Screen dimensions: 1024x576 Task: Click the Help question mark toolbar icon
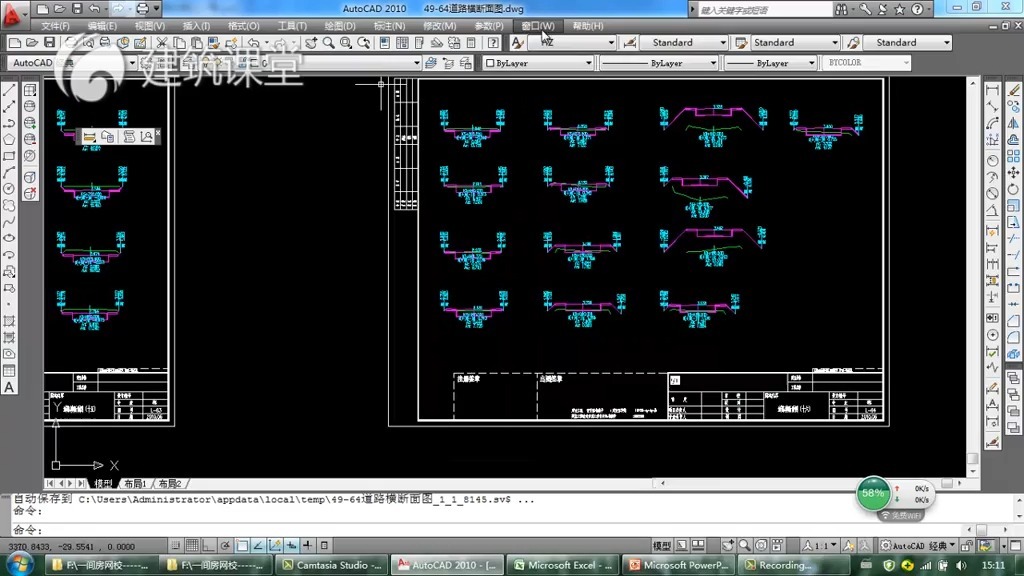494,43
